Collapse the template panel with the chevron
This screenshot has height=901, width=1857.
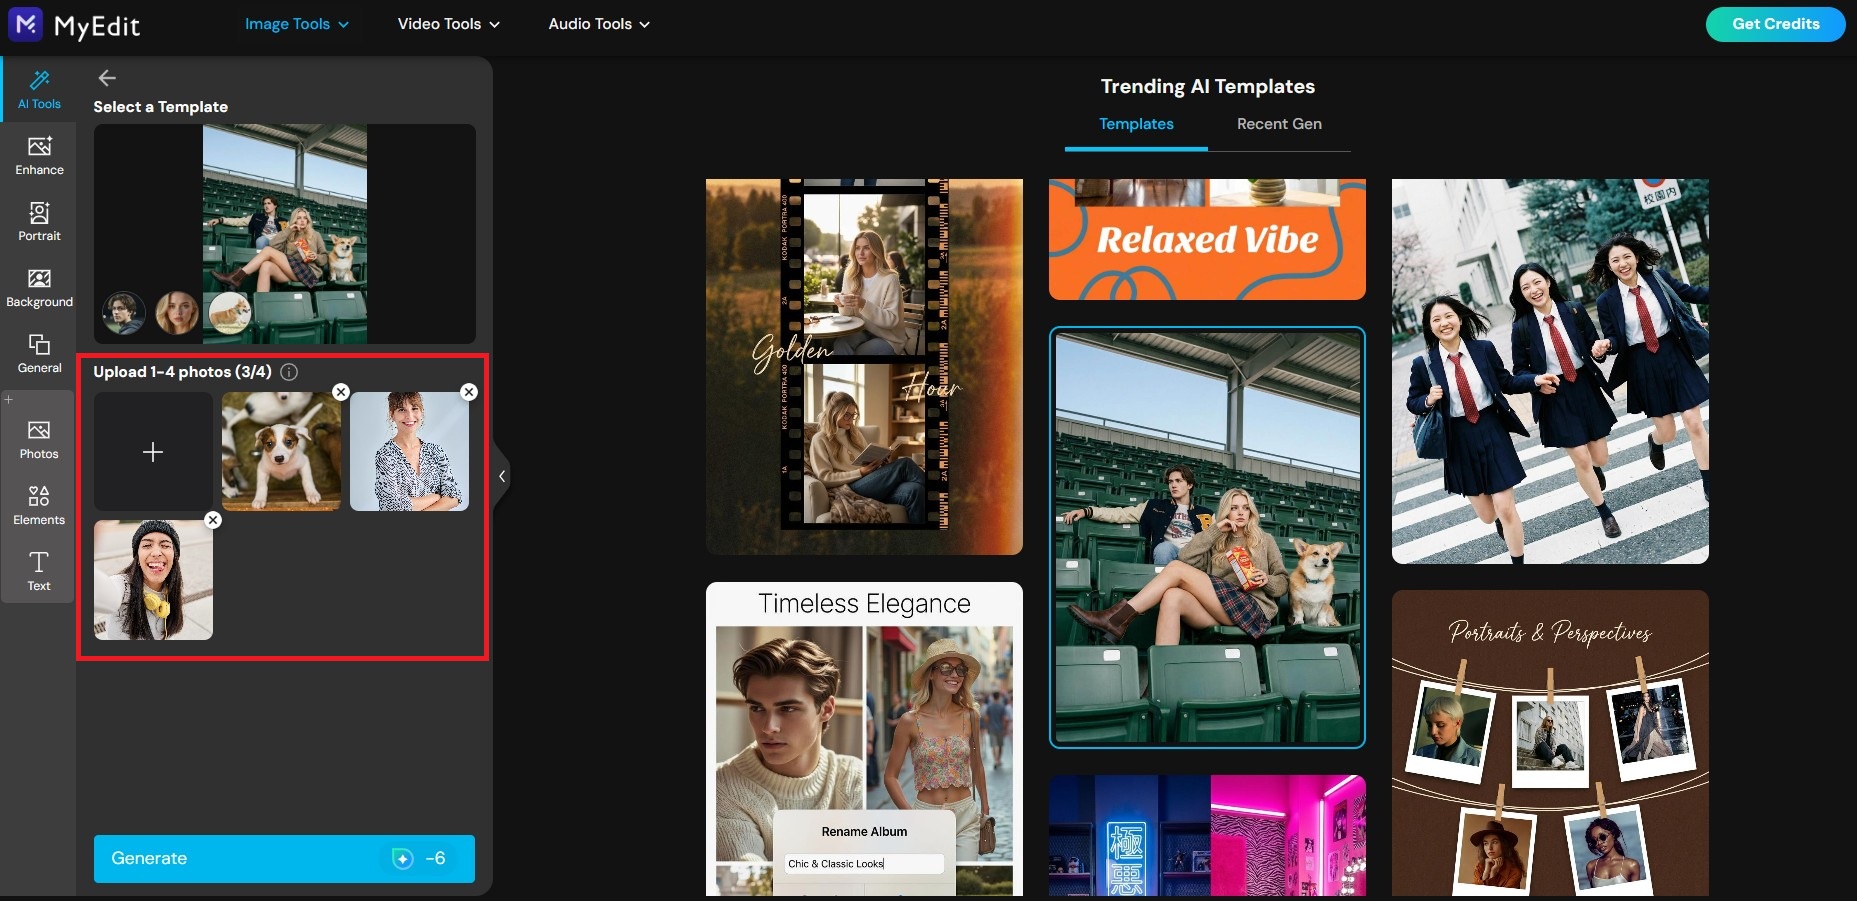point(503,476)
